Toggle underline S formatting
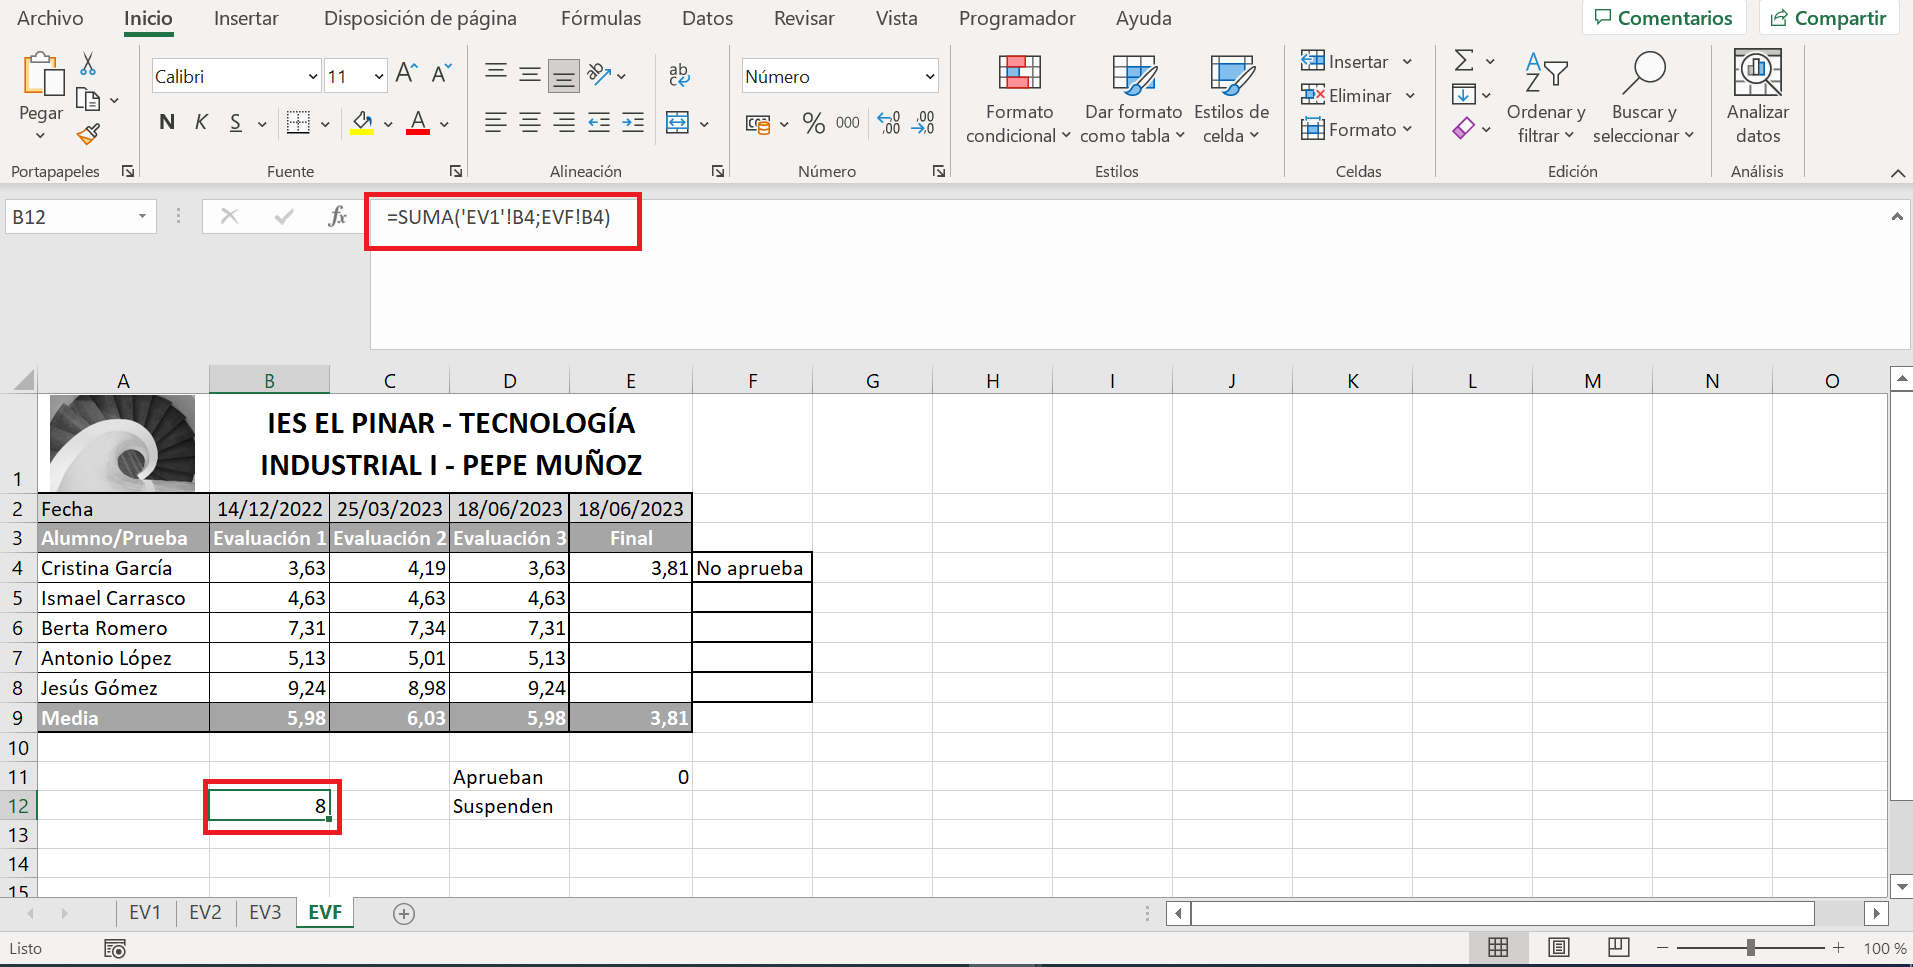 (x=236, y=122)
